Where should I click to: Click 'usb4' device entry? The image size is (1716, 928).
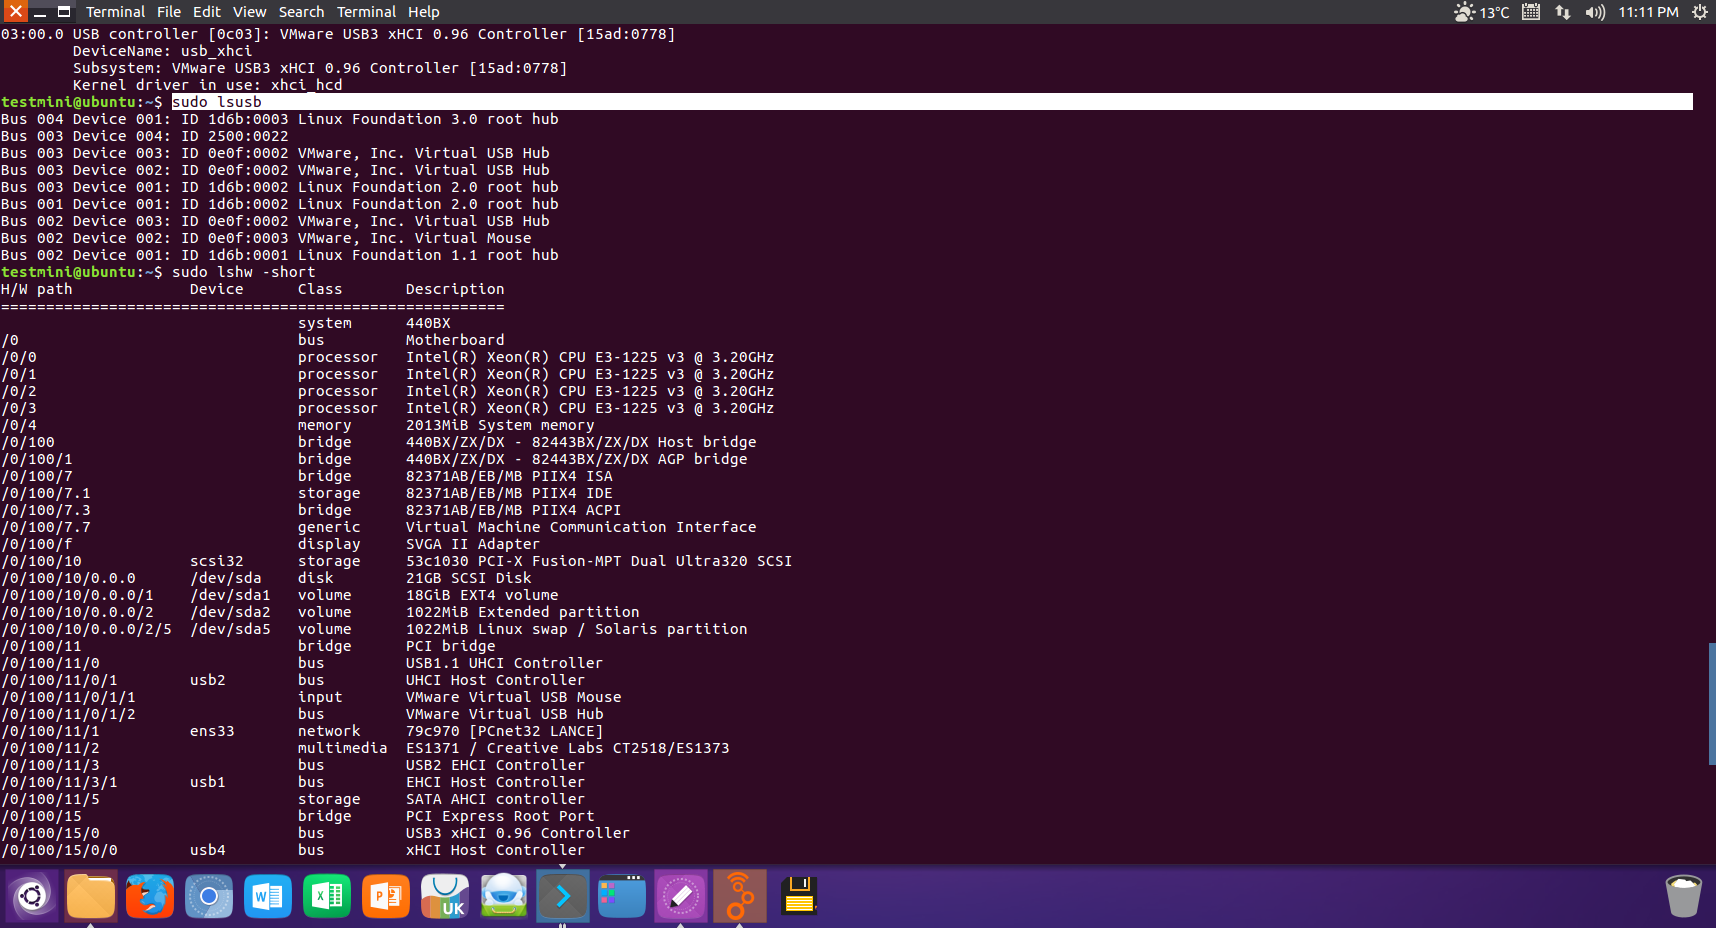[208, 850]
